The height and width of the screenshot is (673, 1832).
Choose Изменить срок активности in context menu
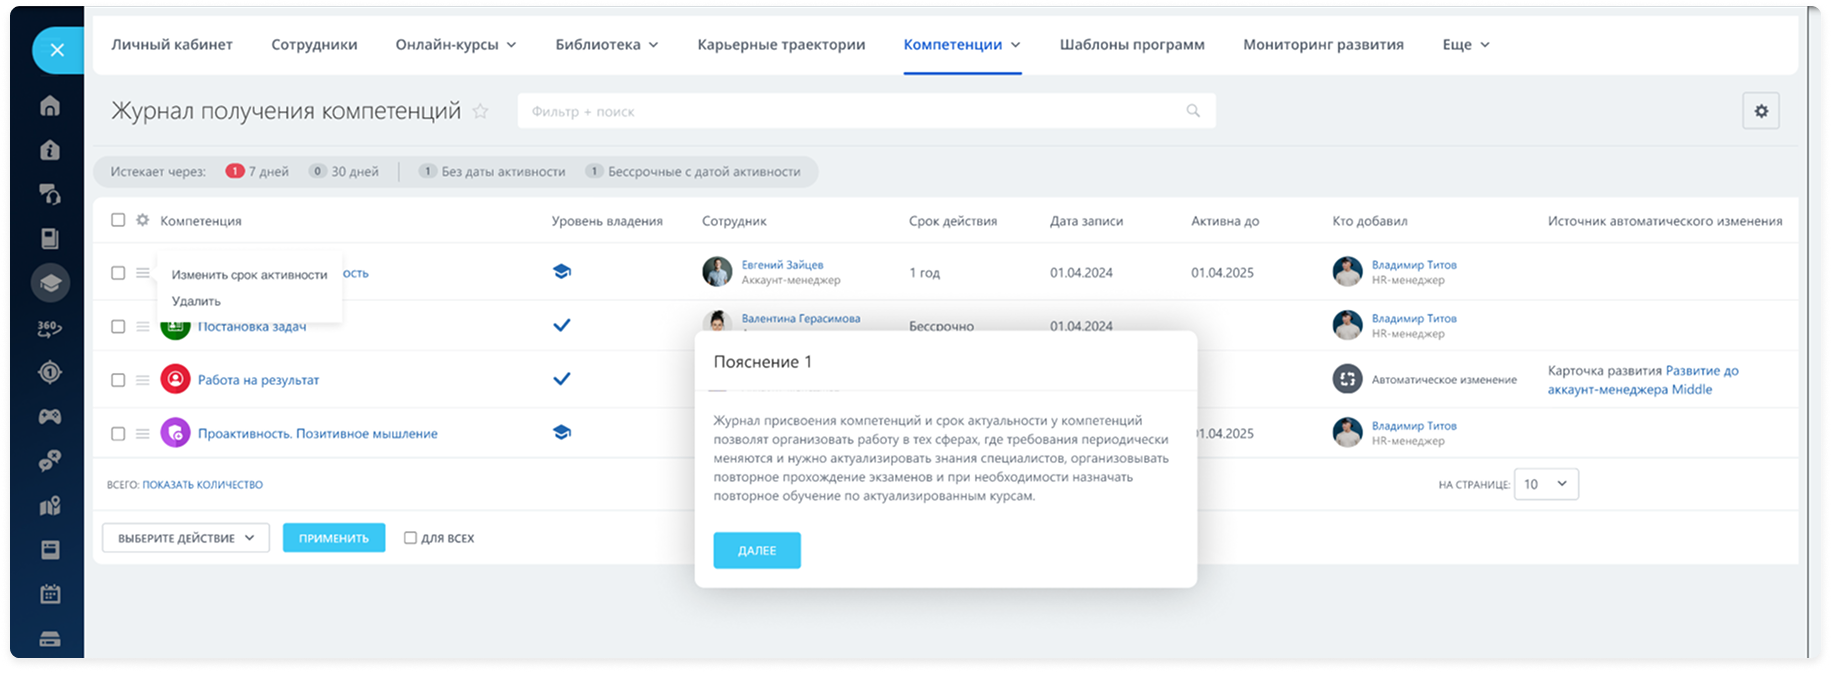(249, 274)
